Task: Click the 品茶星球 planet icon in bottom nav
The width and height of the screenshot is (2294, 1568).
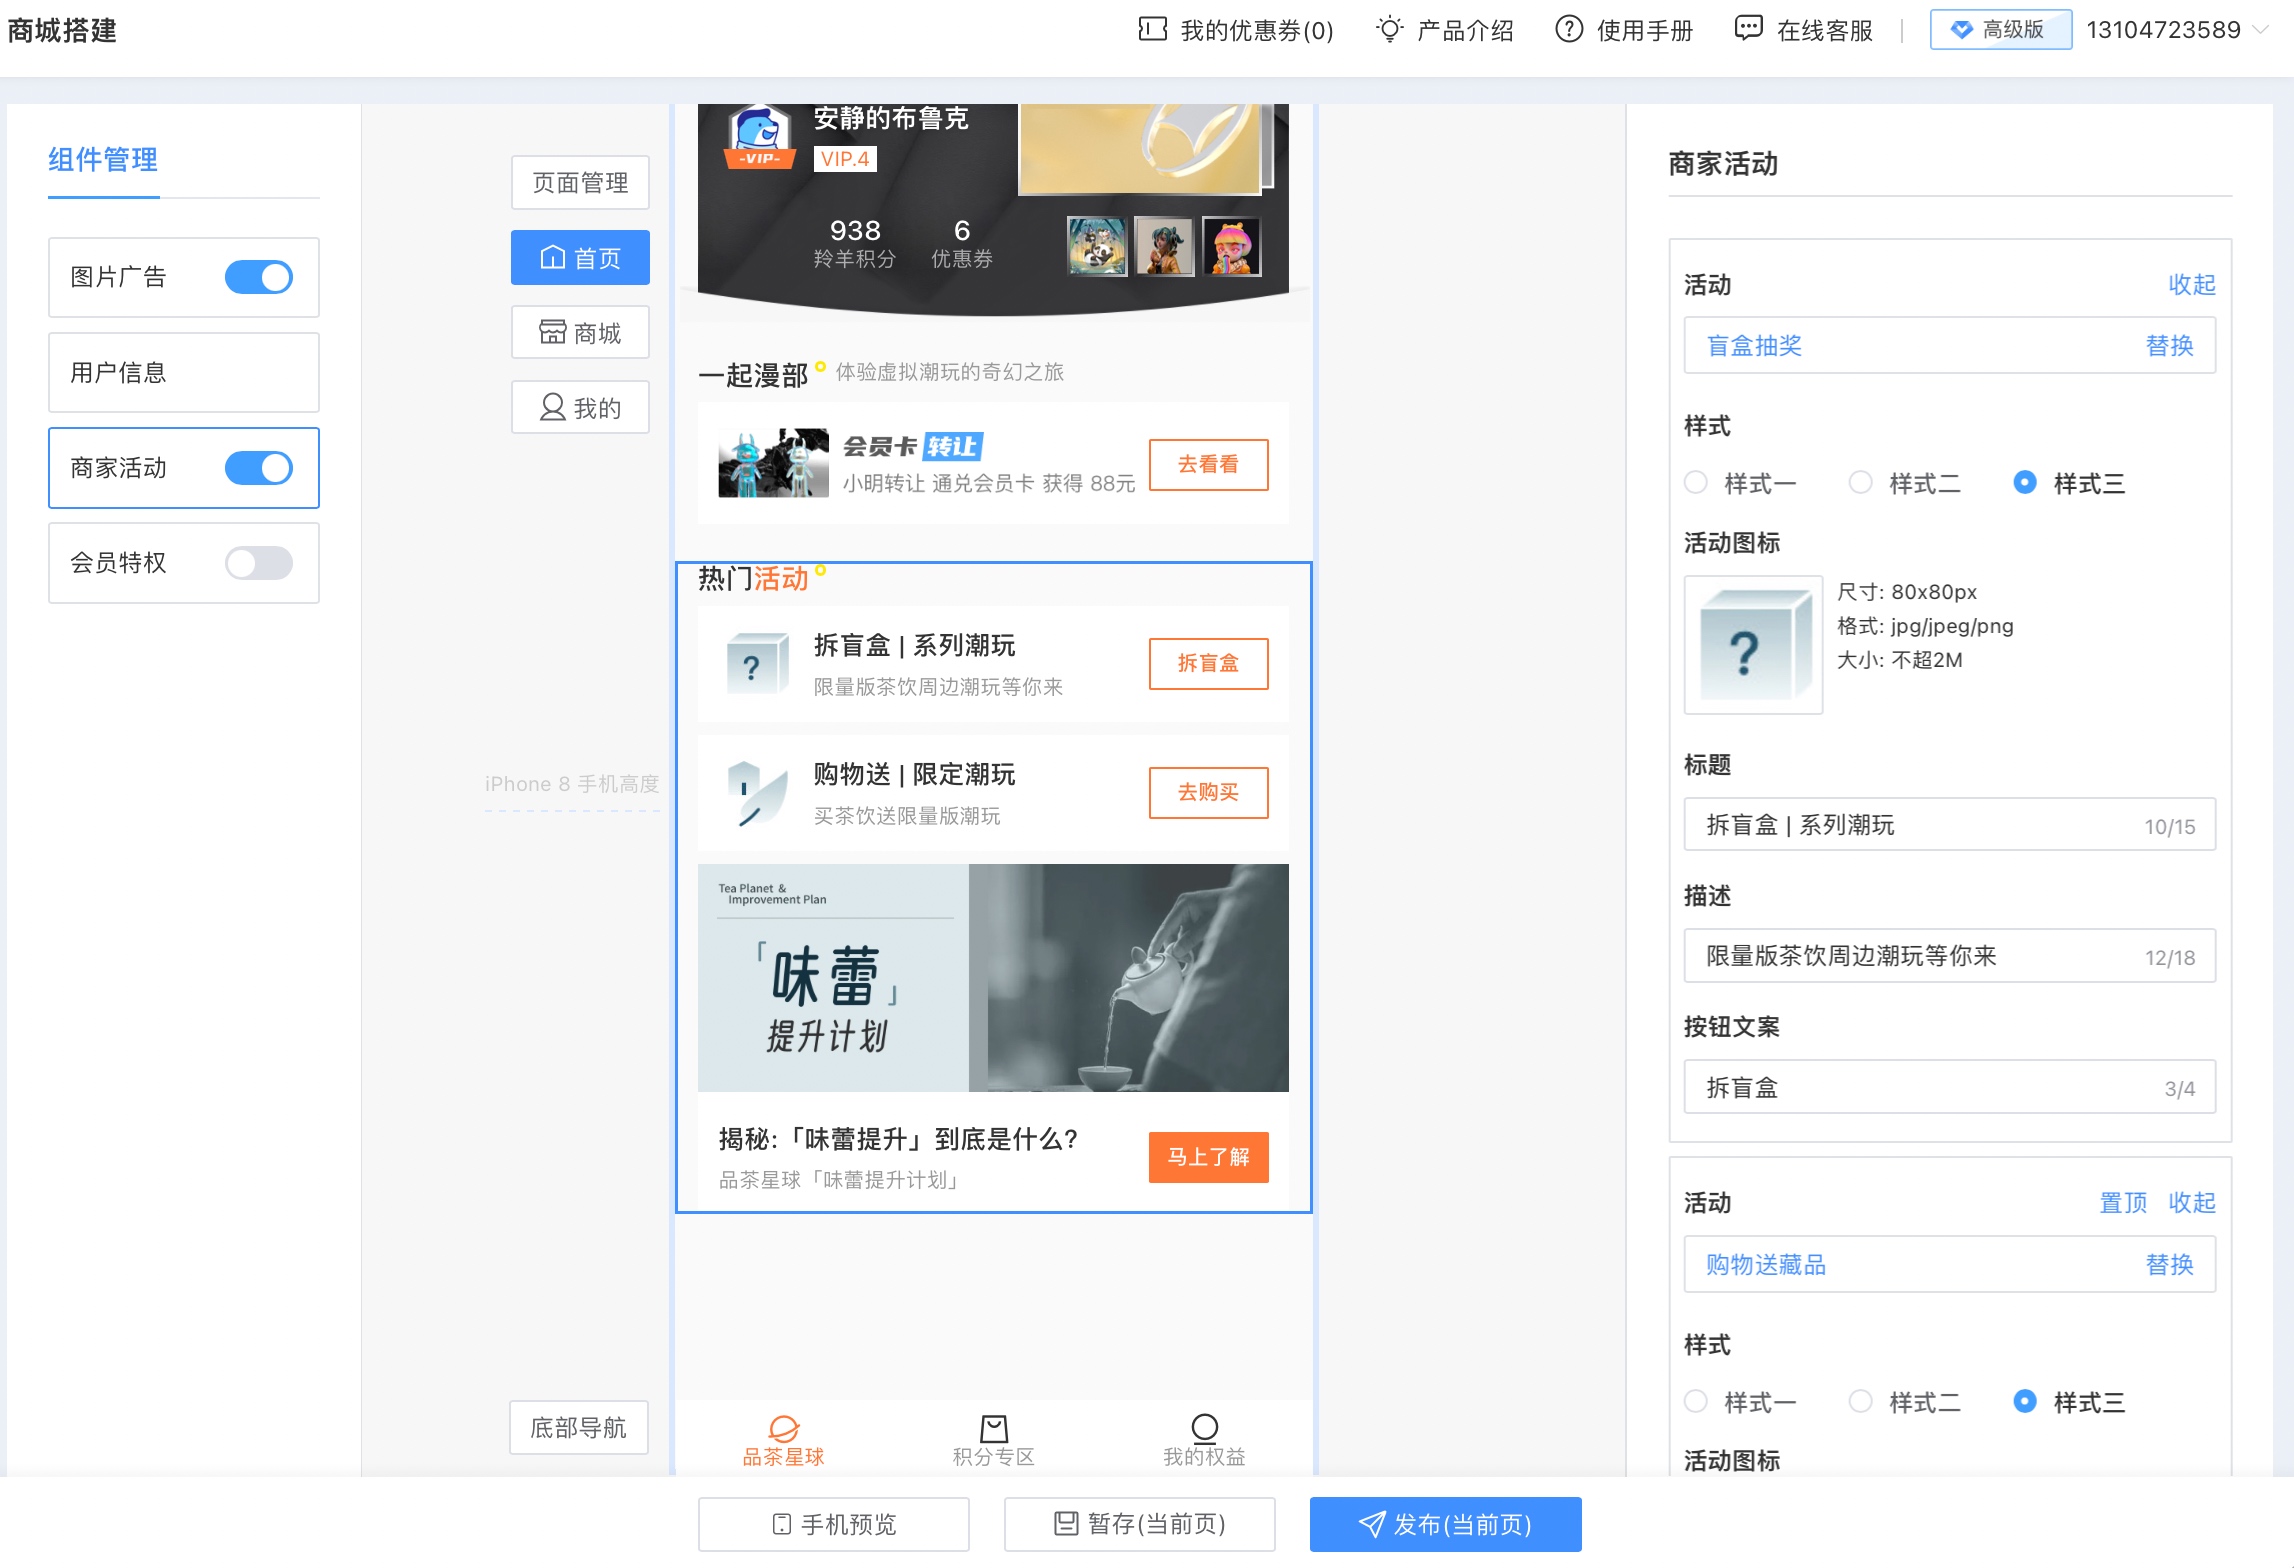Action: (x=783, y=1427)
